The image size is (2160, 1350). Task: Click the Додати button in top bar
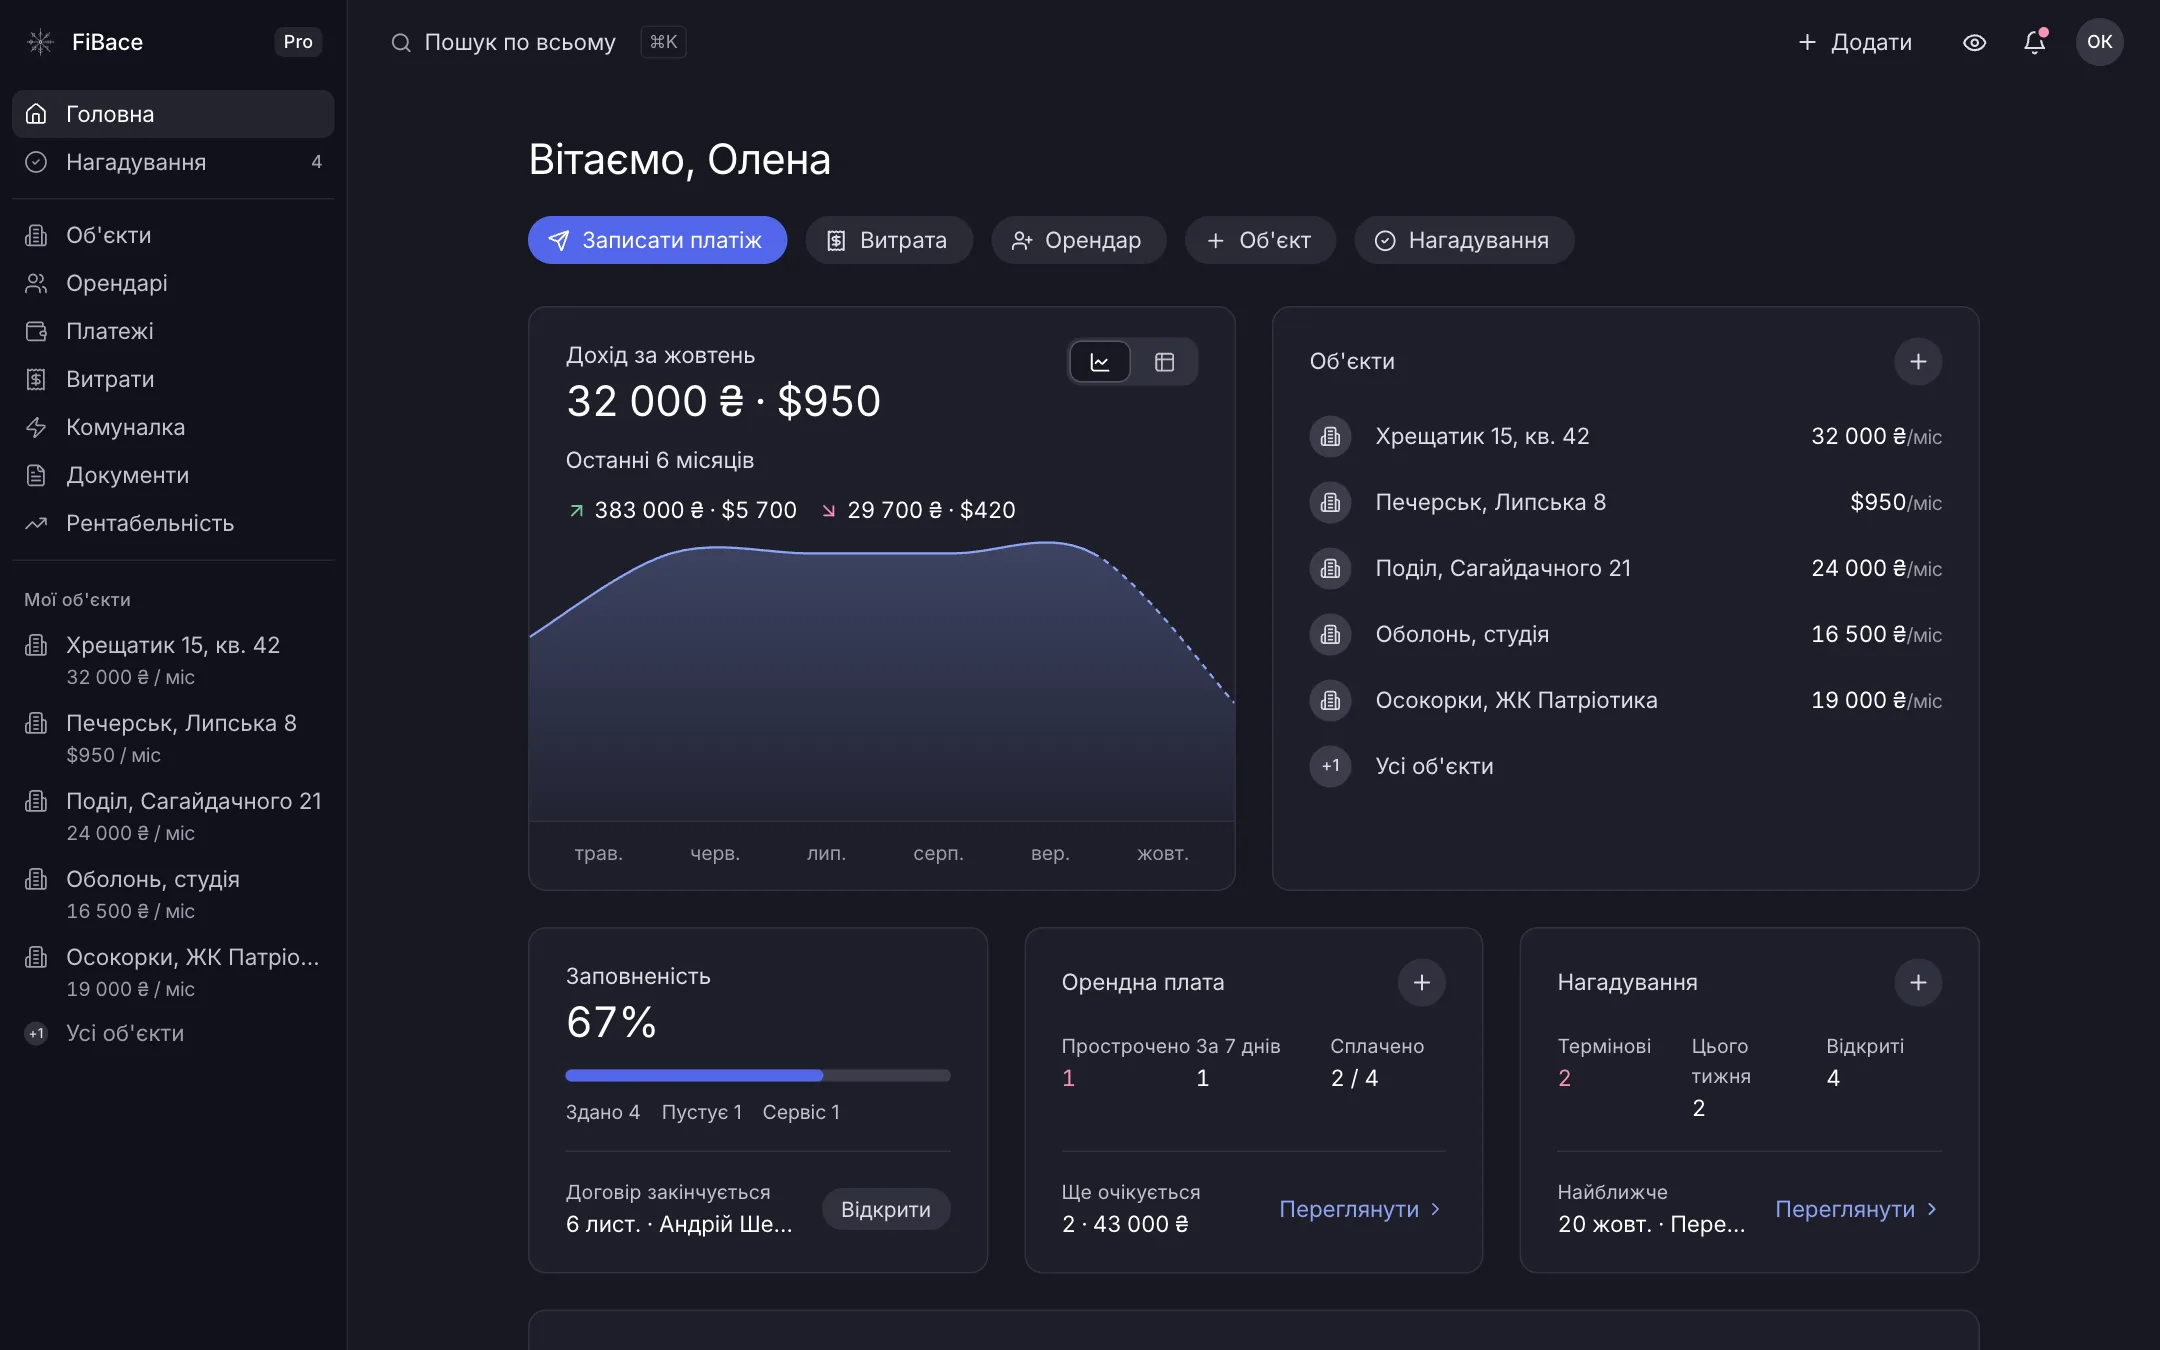1855,42
